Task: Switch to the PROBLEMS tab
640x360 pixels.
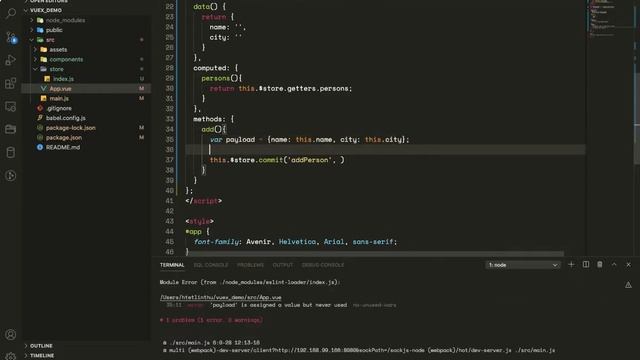Action: (x=250, y=265)
